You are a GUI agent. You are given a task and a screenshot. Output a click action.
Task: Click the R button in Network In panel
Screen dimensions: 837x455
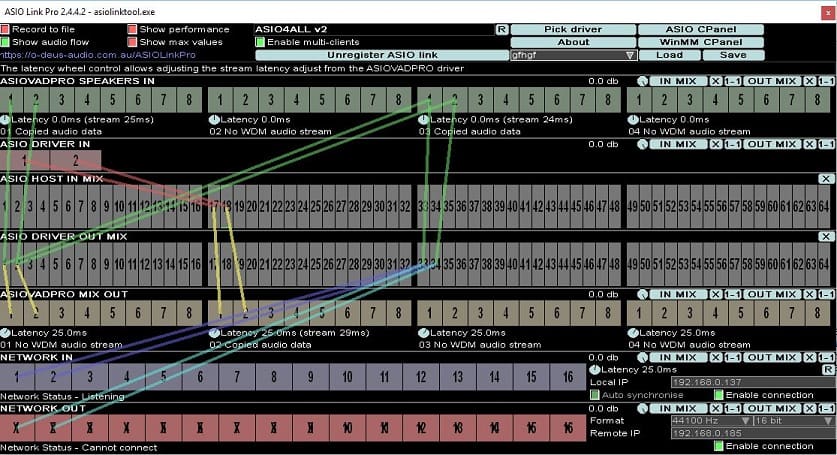(828, 370)
